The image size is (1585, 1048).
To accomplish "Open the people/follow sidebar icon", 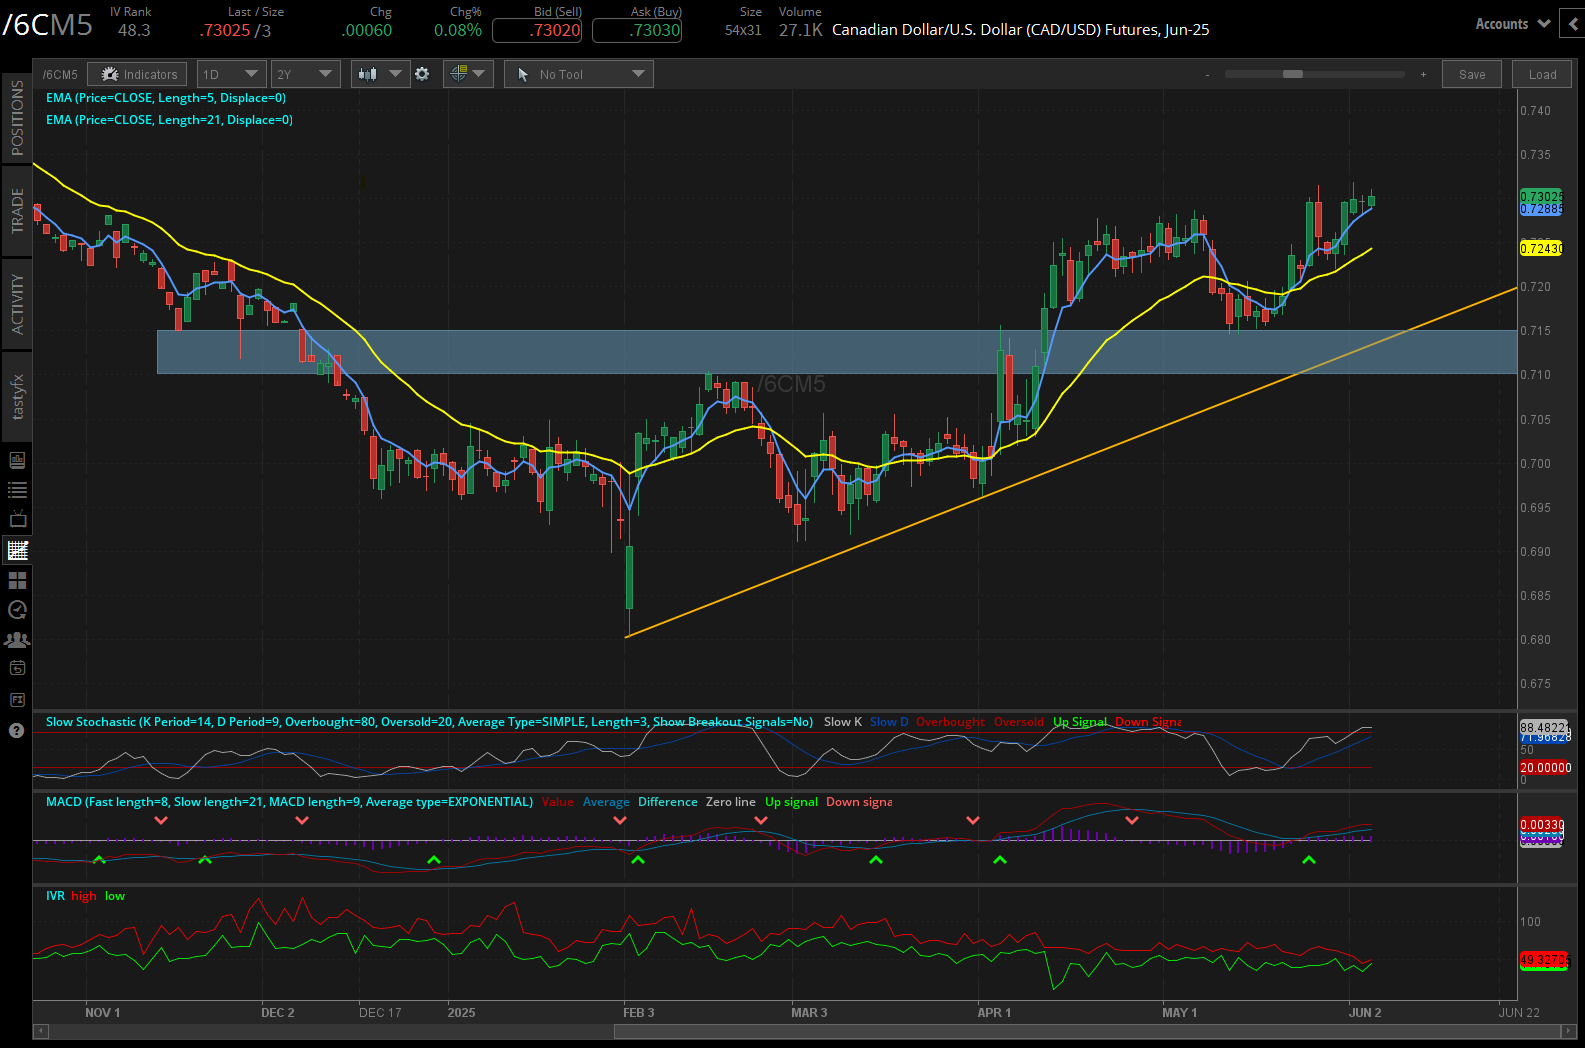I will [x=17, y=640].
